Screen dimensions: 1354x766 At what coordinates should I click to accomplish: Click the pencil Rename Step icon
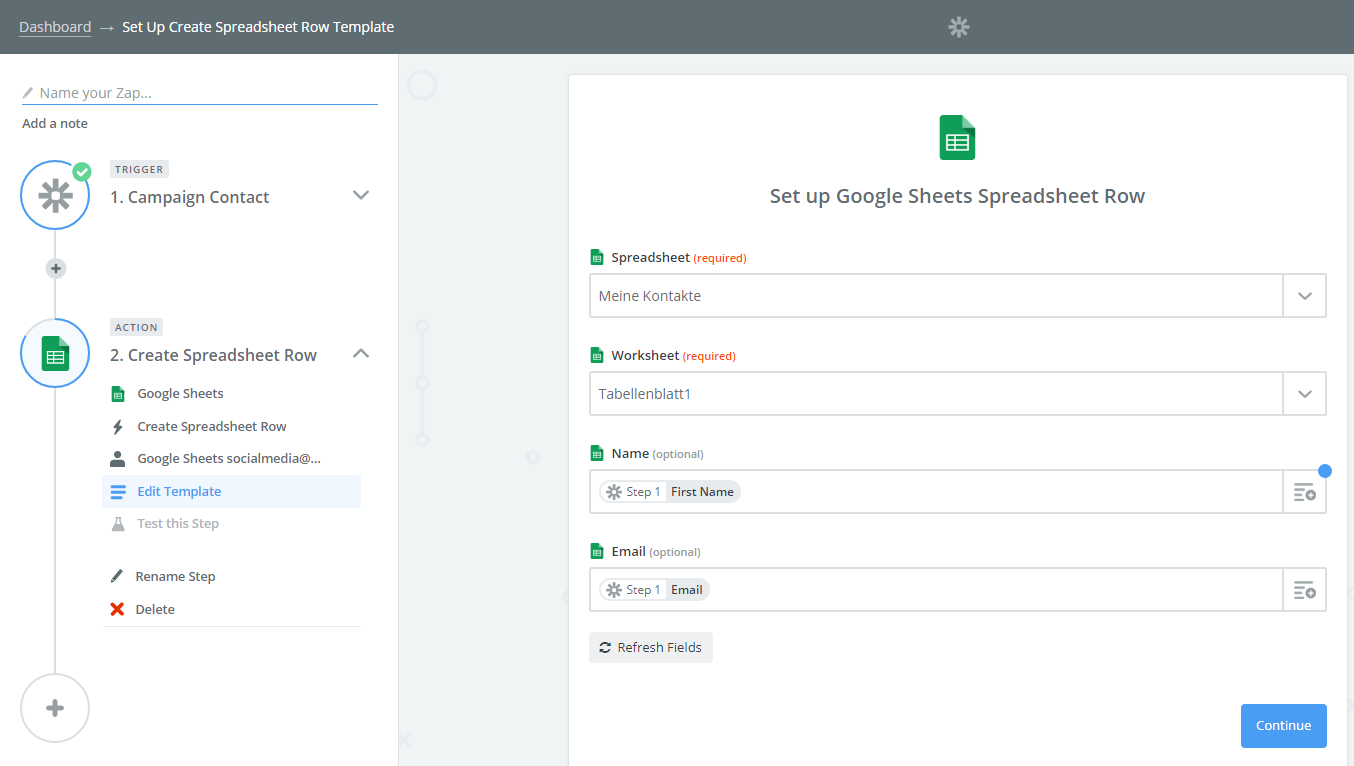(x=117, y=576)
